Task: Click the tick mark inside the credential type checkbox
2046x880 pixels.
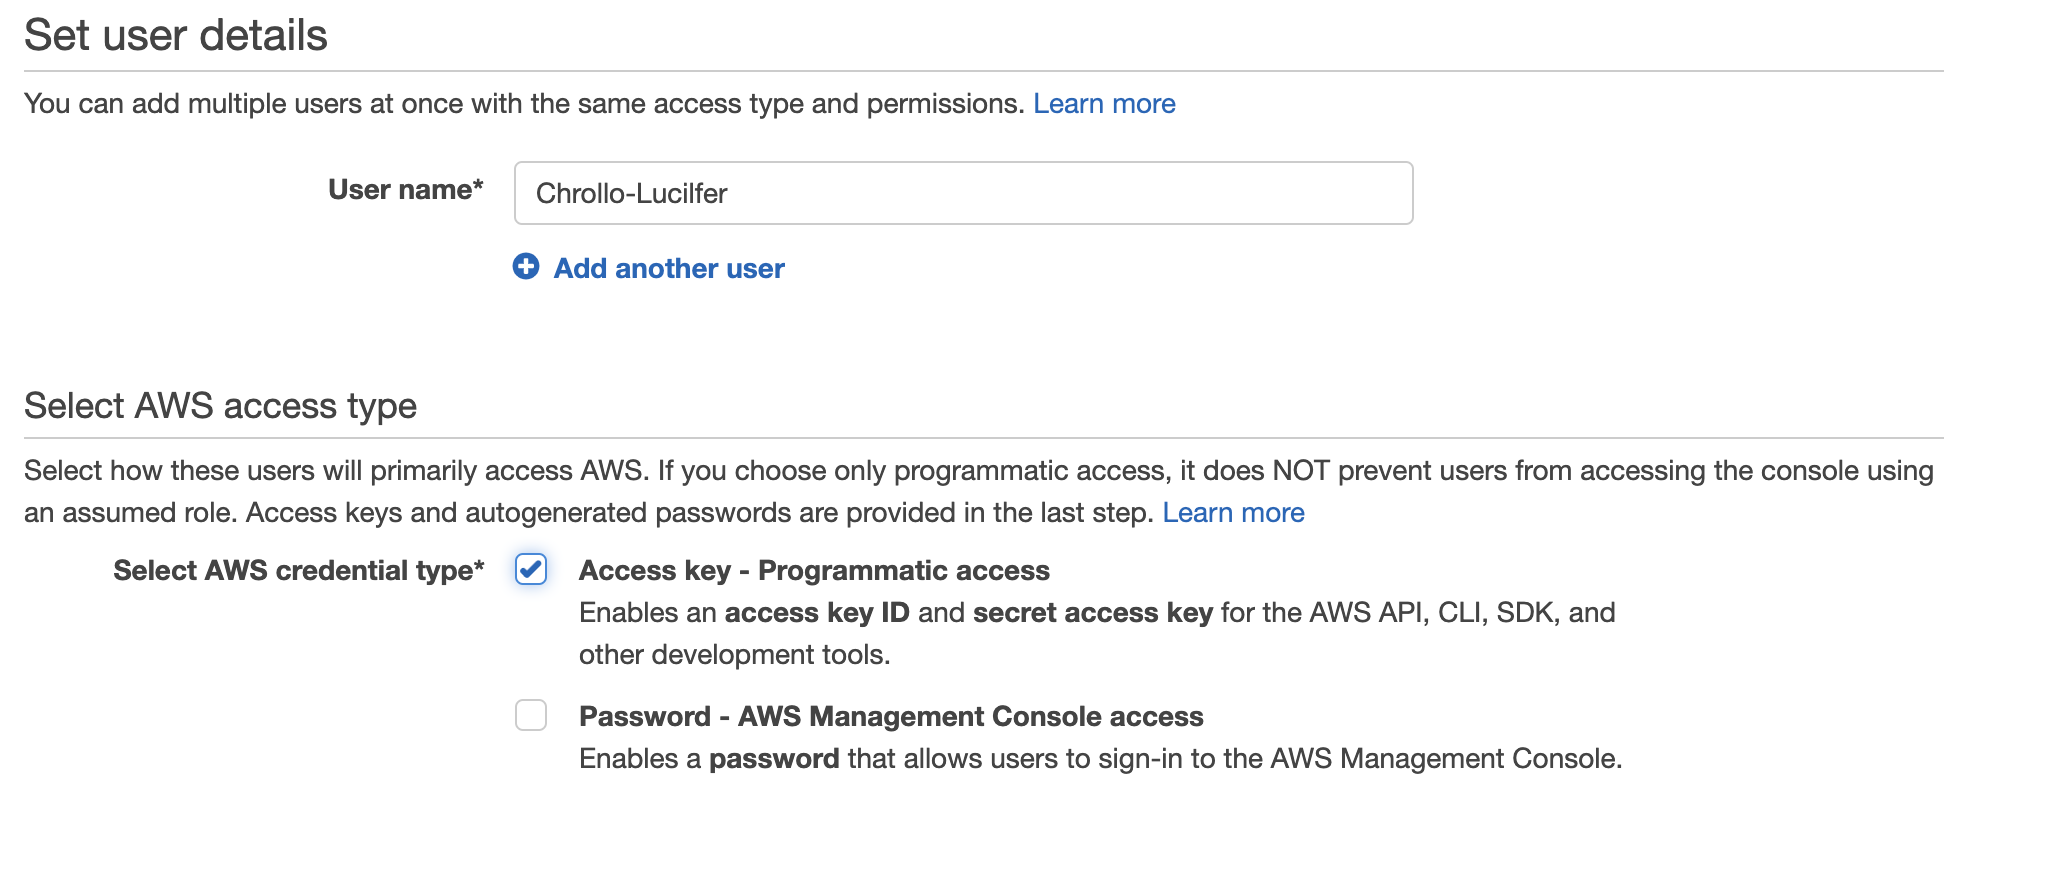Action: pos(531,570)
